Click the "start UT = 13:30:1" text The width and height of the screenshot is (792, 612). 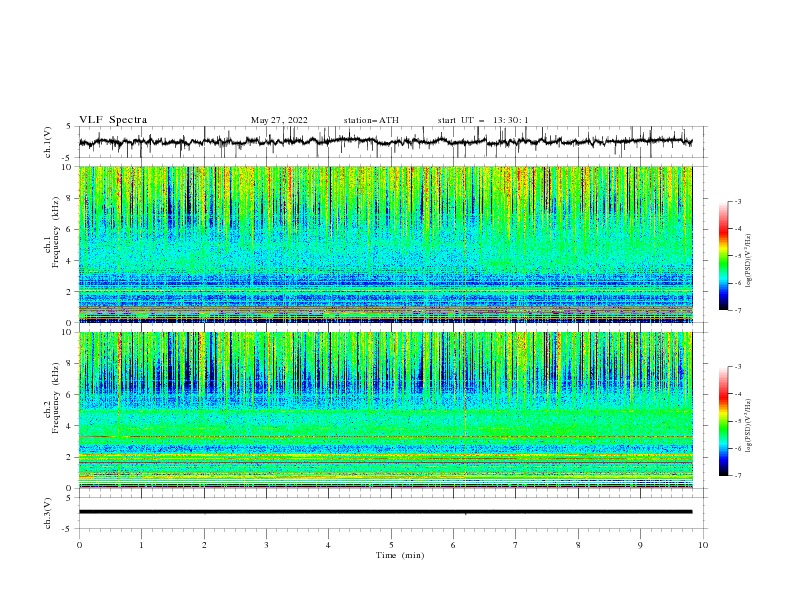click(x=483, y=120)
